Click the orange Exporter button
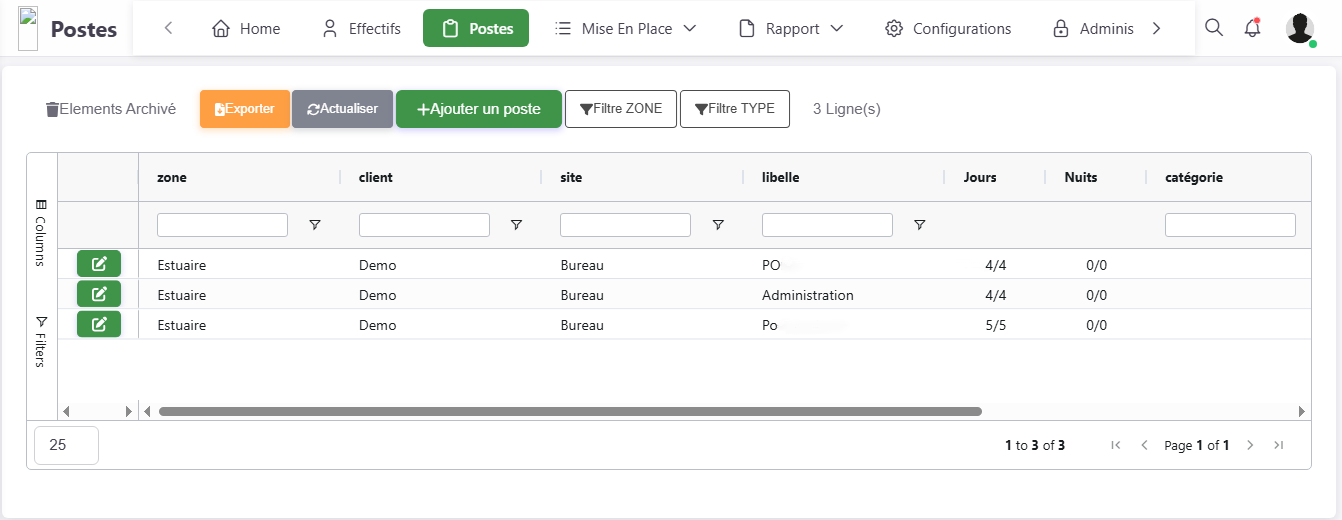This screenshot has width=1342, height=520. coord(245,109)
